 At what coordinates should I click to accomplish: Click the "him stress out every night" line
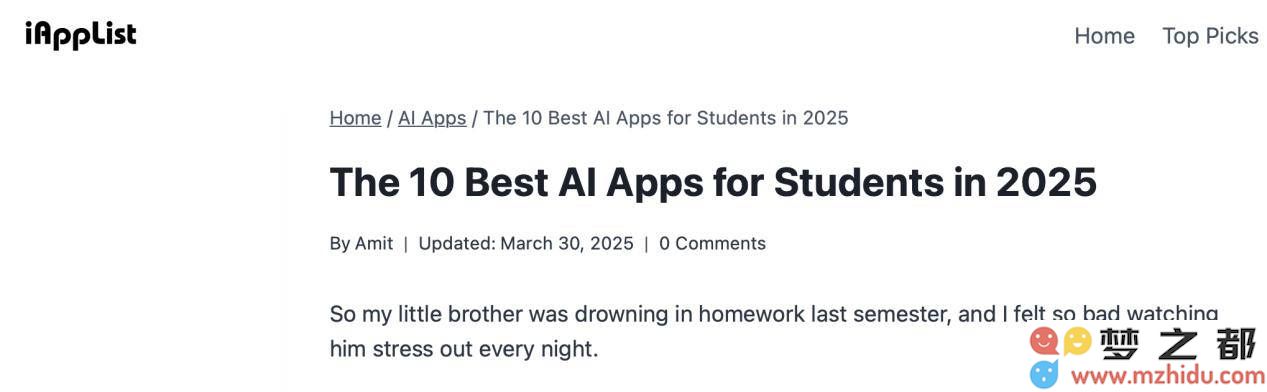pyautogui.click(x=464, y=349)
